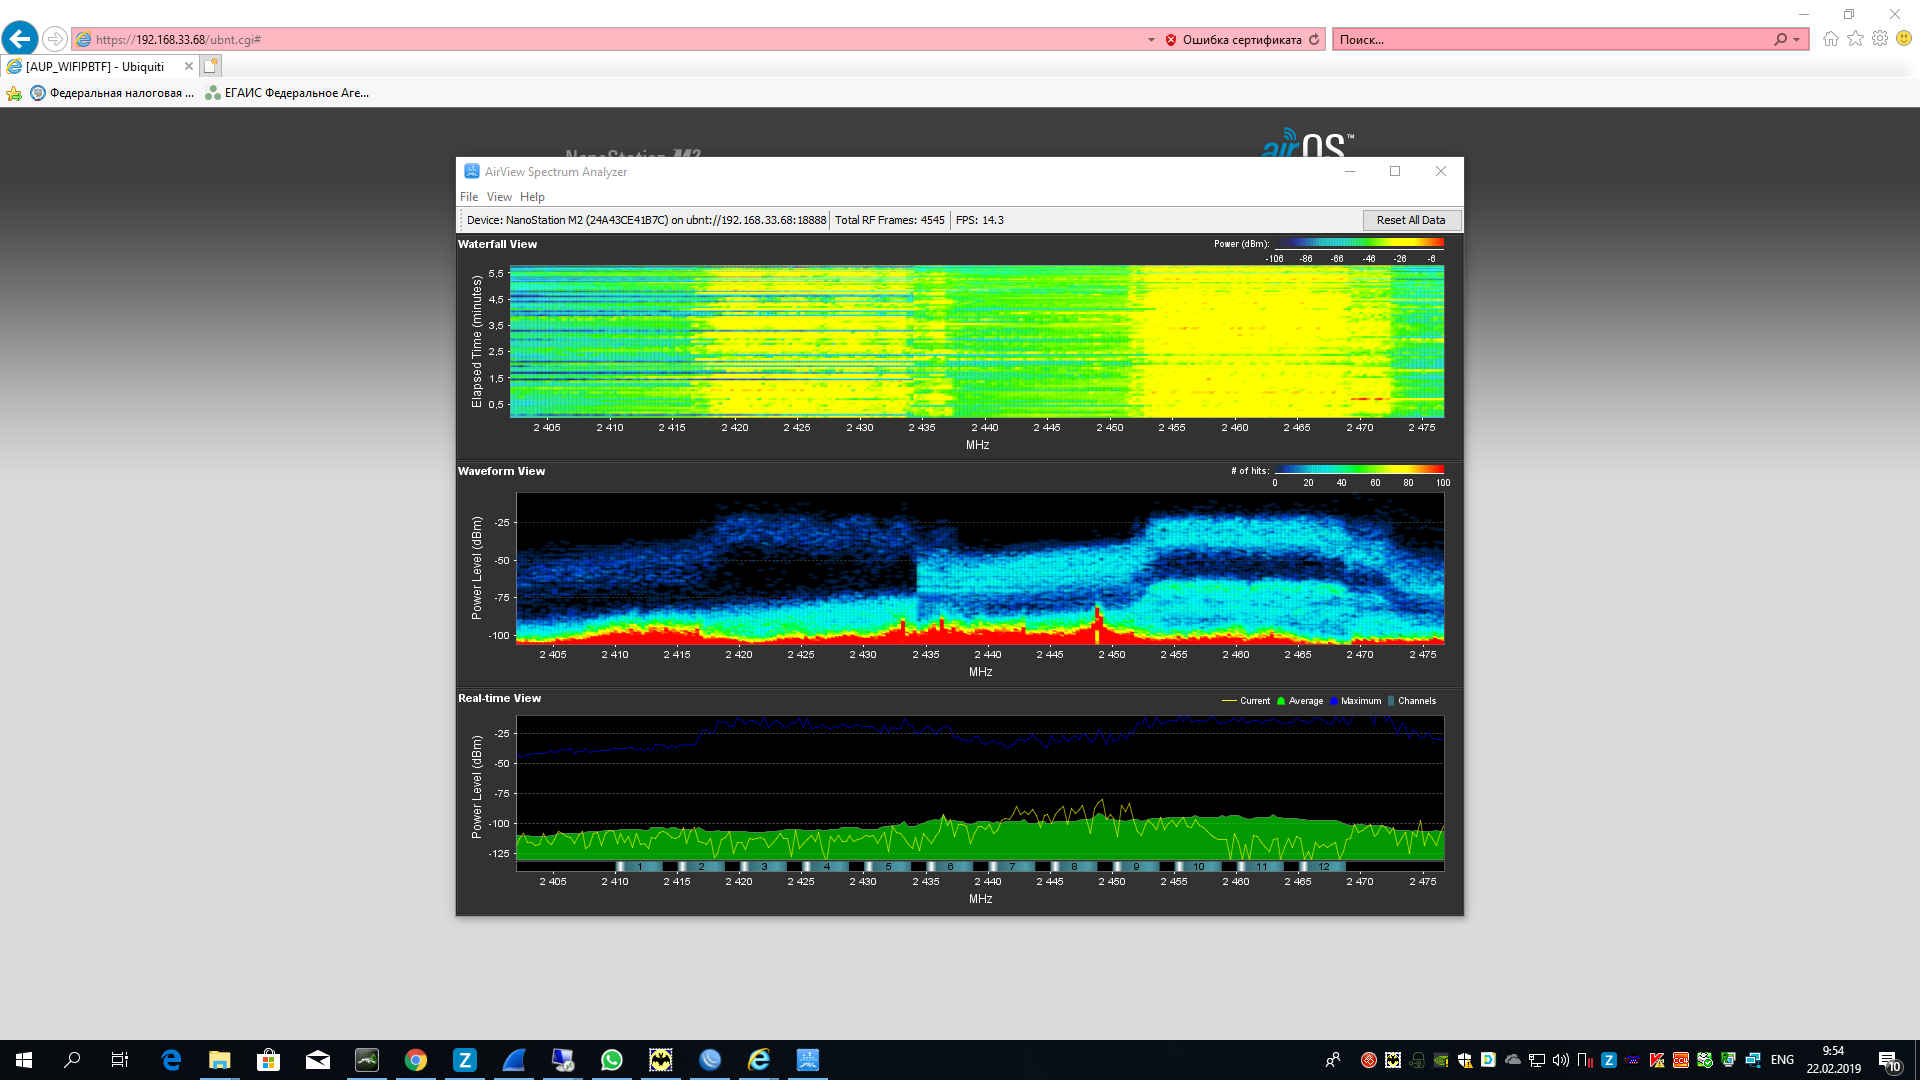Open the Z app on taskbar

point(465,1060)
